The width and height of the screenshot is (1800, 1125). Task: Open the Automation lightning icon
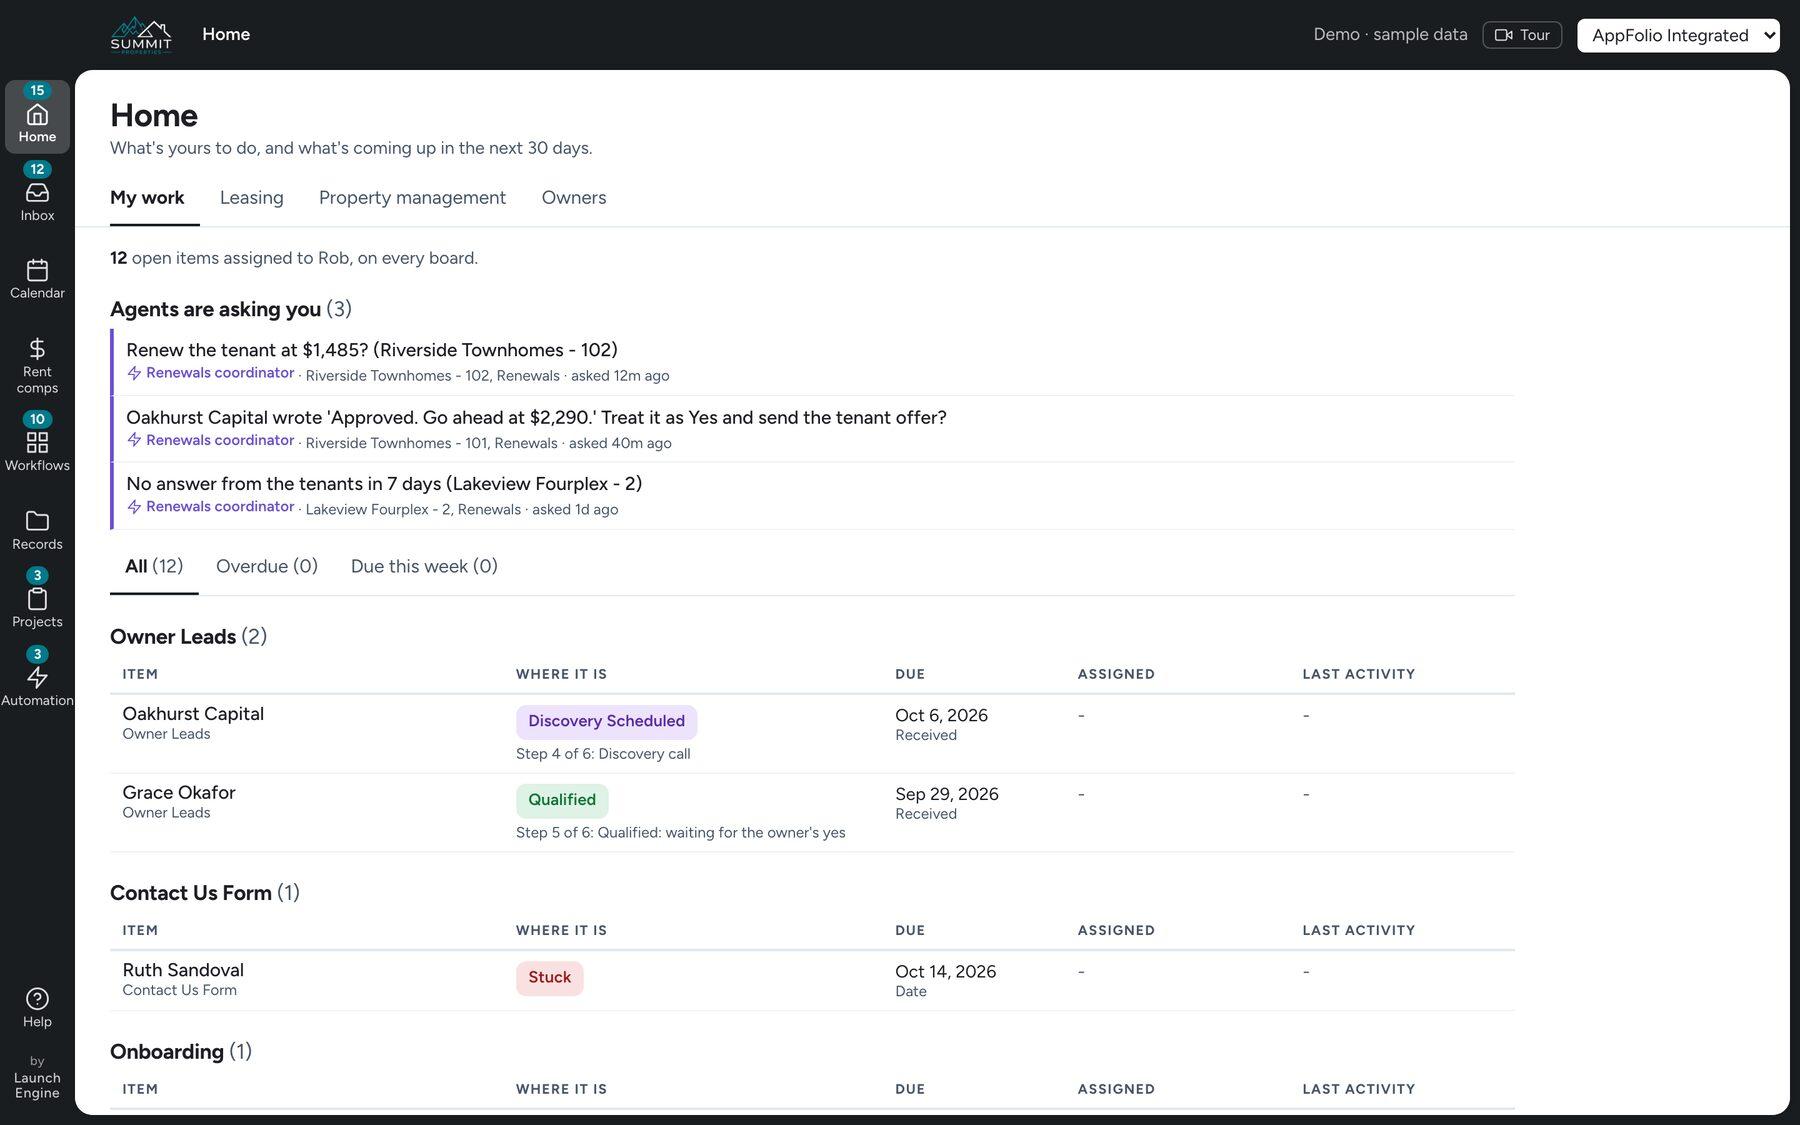(37, 678)
